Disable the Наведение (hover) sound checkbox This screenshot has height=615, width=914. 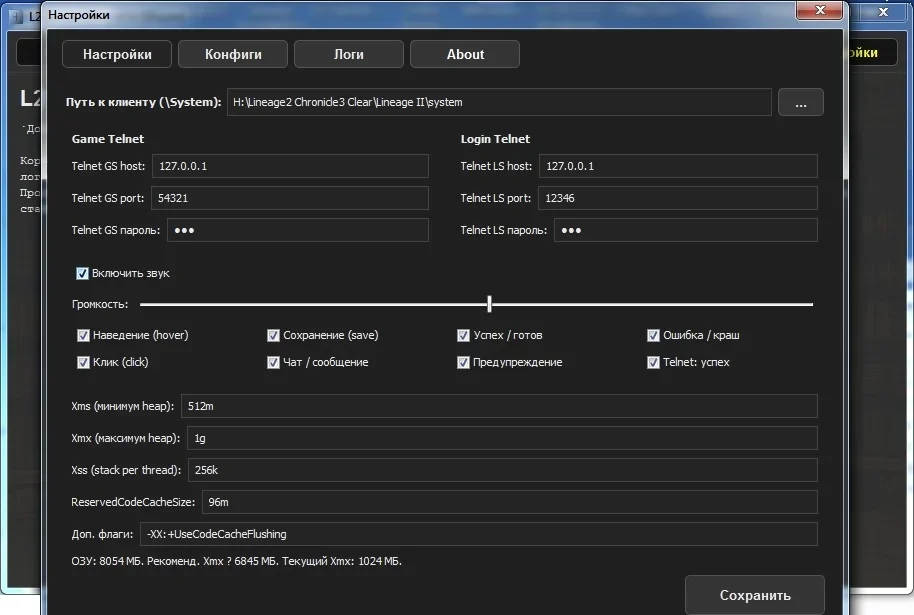84,335
